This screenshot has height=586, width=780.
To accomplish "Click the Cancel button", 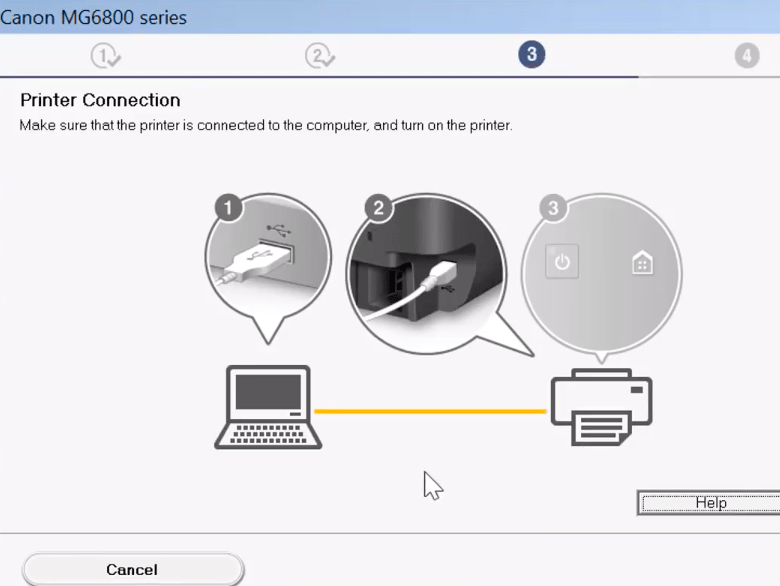I will (x=133, y=569).
